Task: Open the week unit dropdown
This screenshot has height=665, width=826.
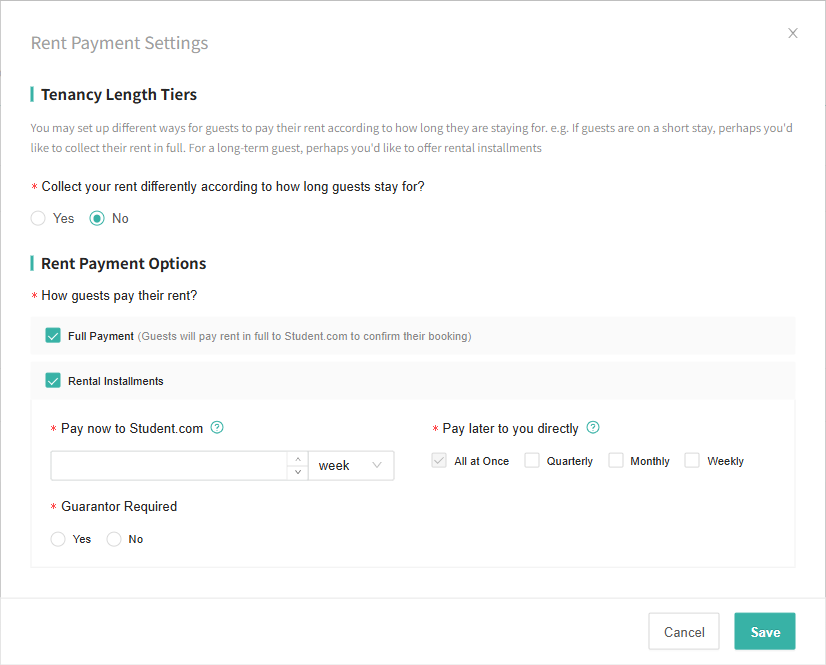Action: [x=350, y=465]
